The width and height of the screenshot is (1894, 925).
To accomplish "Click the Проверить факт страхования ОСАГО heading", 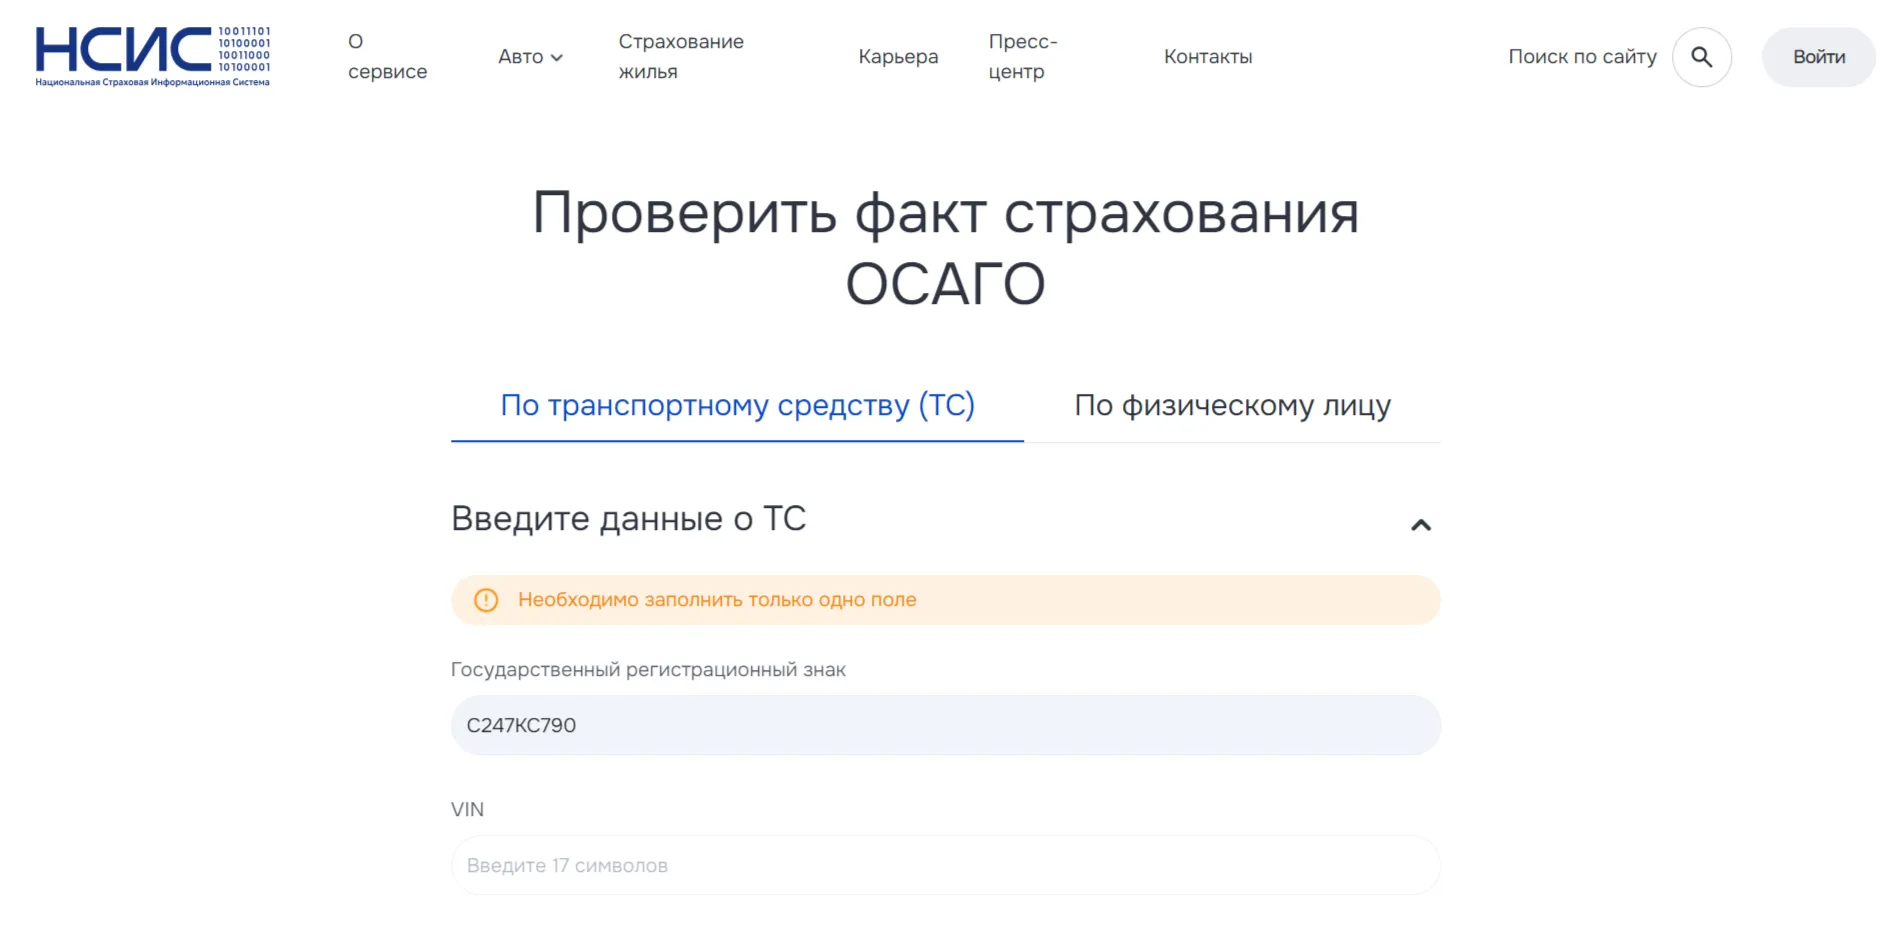I will pyautogui.click(x=946, y=247).
